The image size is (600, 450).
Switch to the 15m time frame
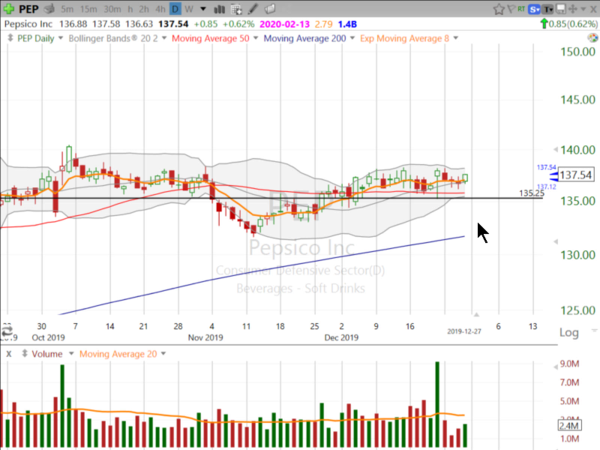click(x=88, y=9)
